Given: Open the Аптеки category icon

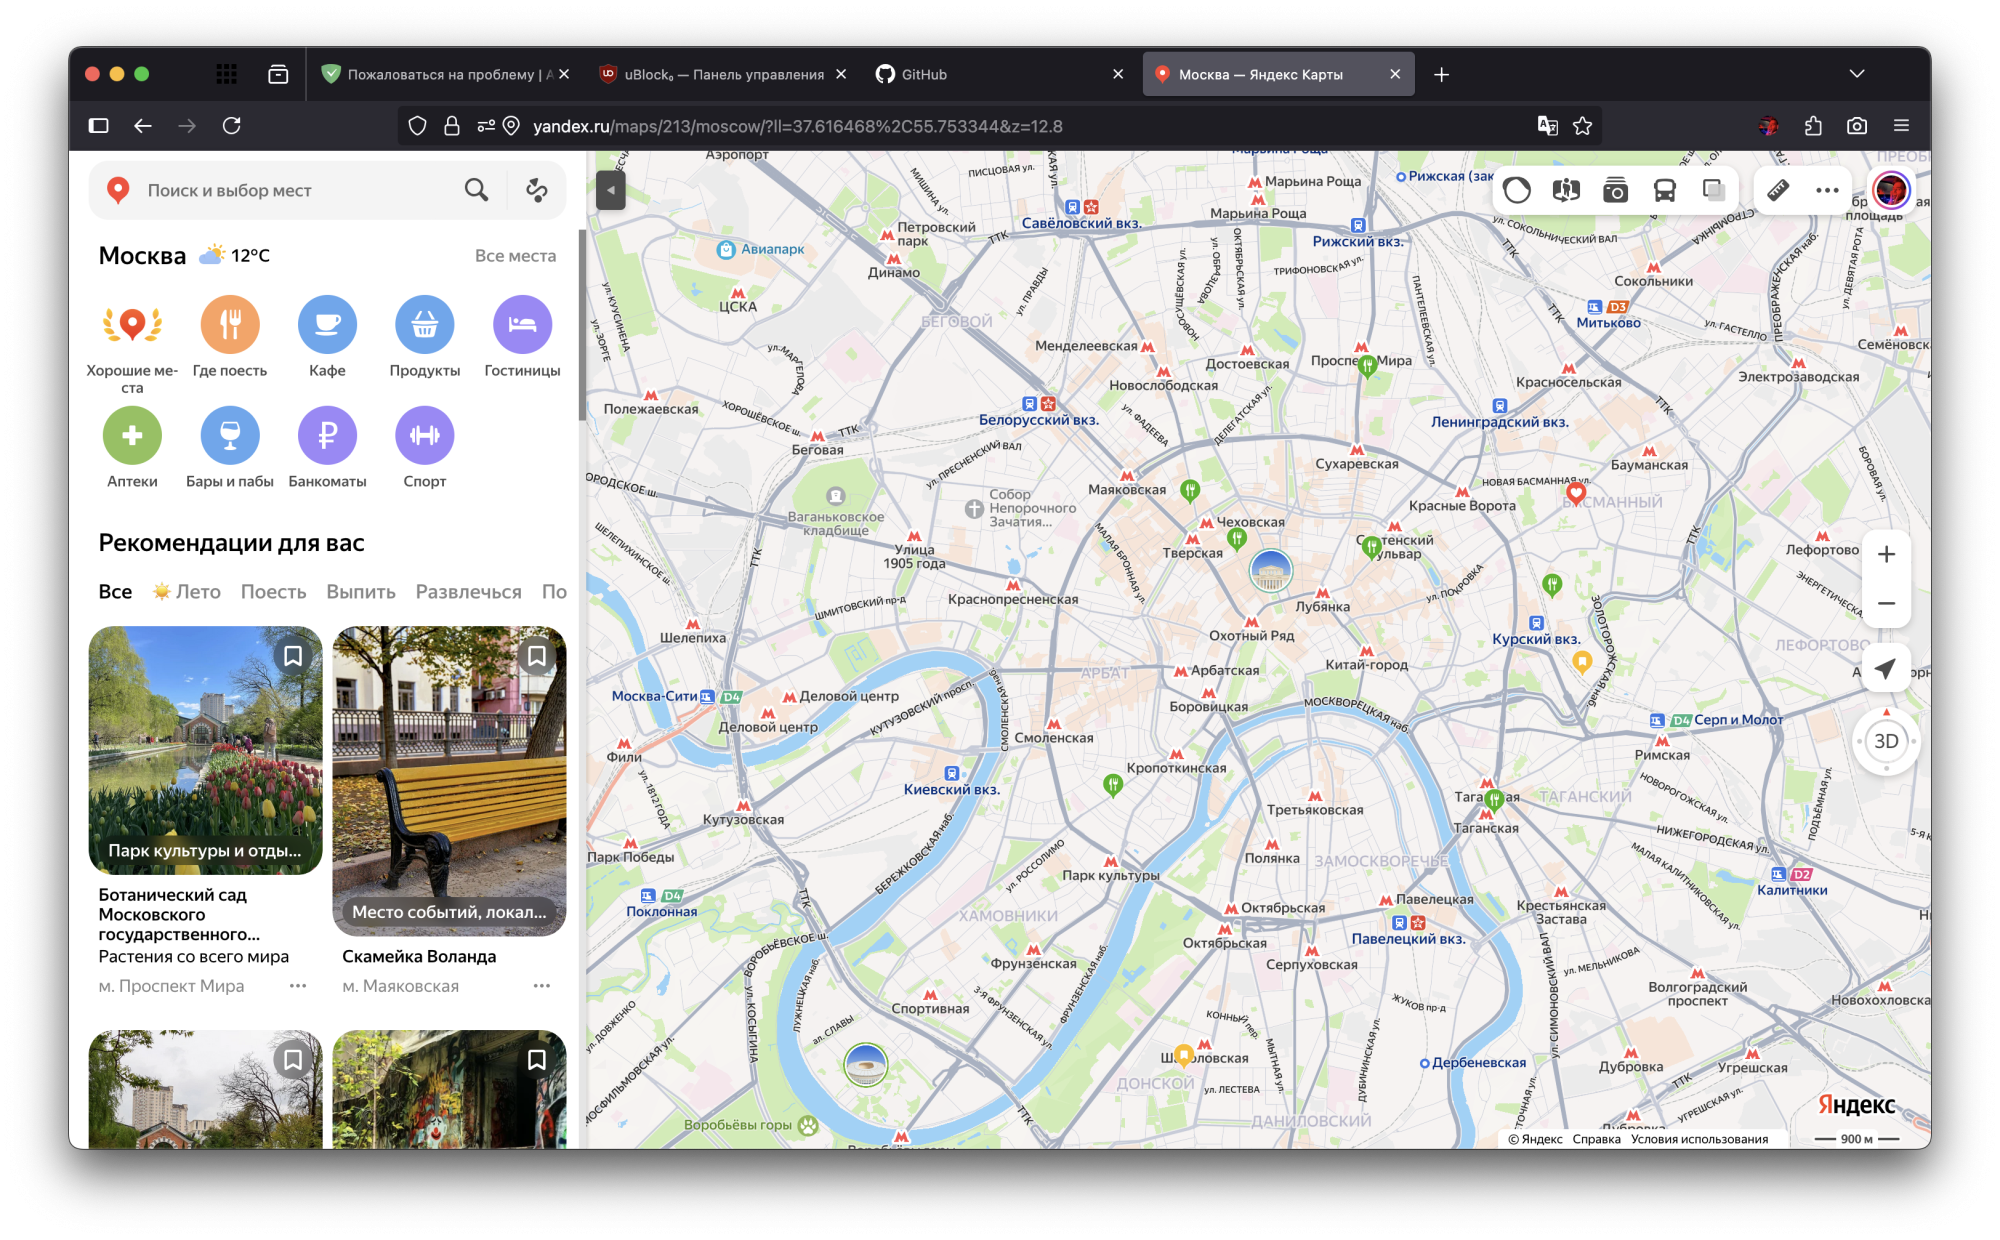Looking at the screenshot, I should 132,437.
